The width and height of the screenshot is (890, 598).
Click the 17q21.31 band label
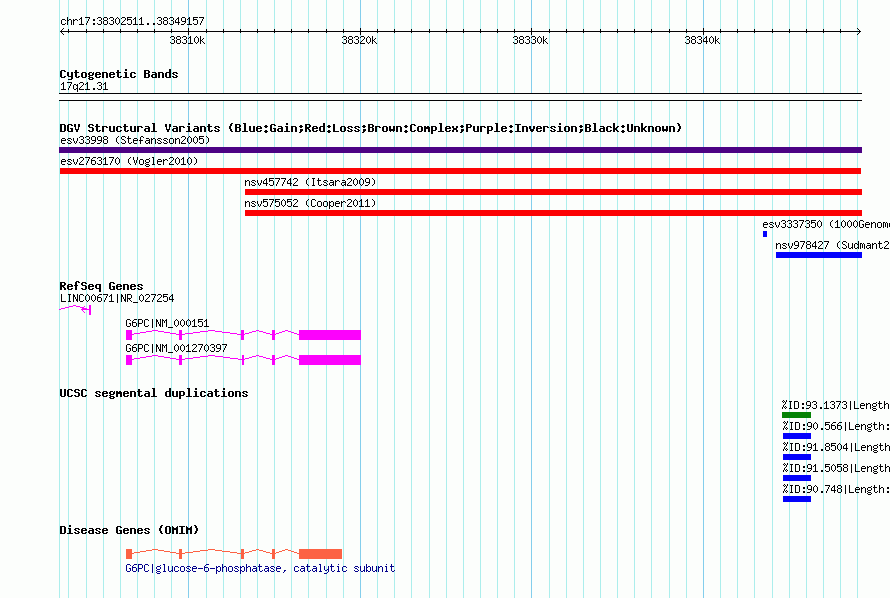[x=84, y=86]
